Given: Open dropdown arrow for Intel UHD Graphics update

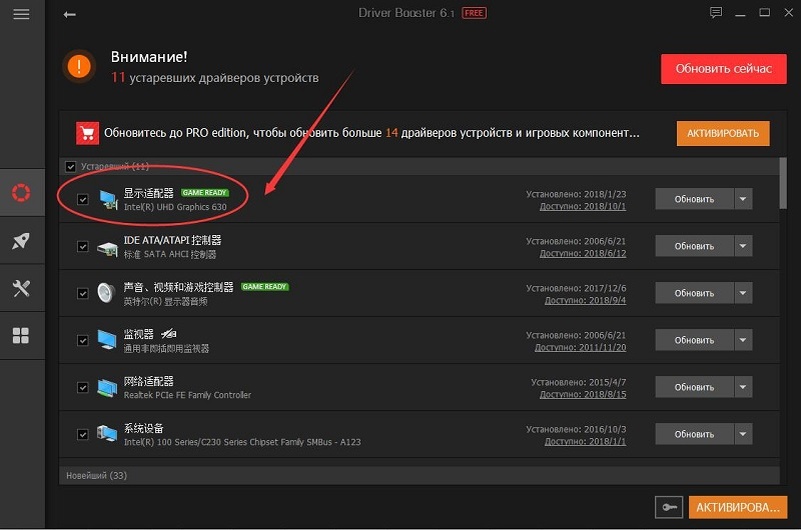Looking at the screenshot, I should [x=743, y=199].
